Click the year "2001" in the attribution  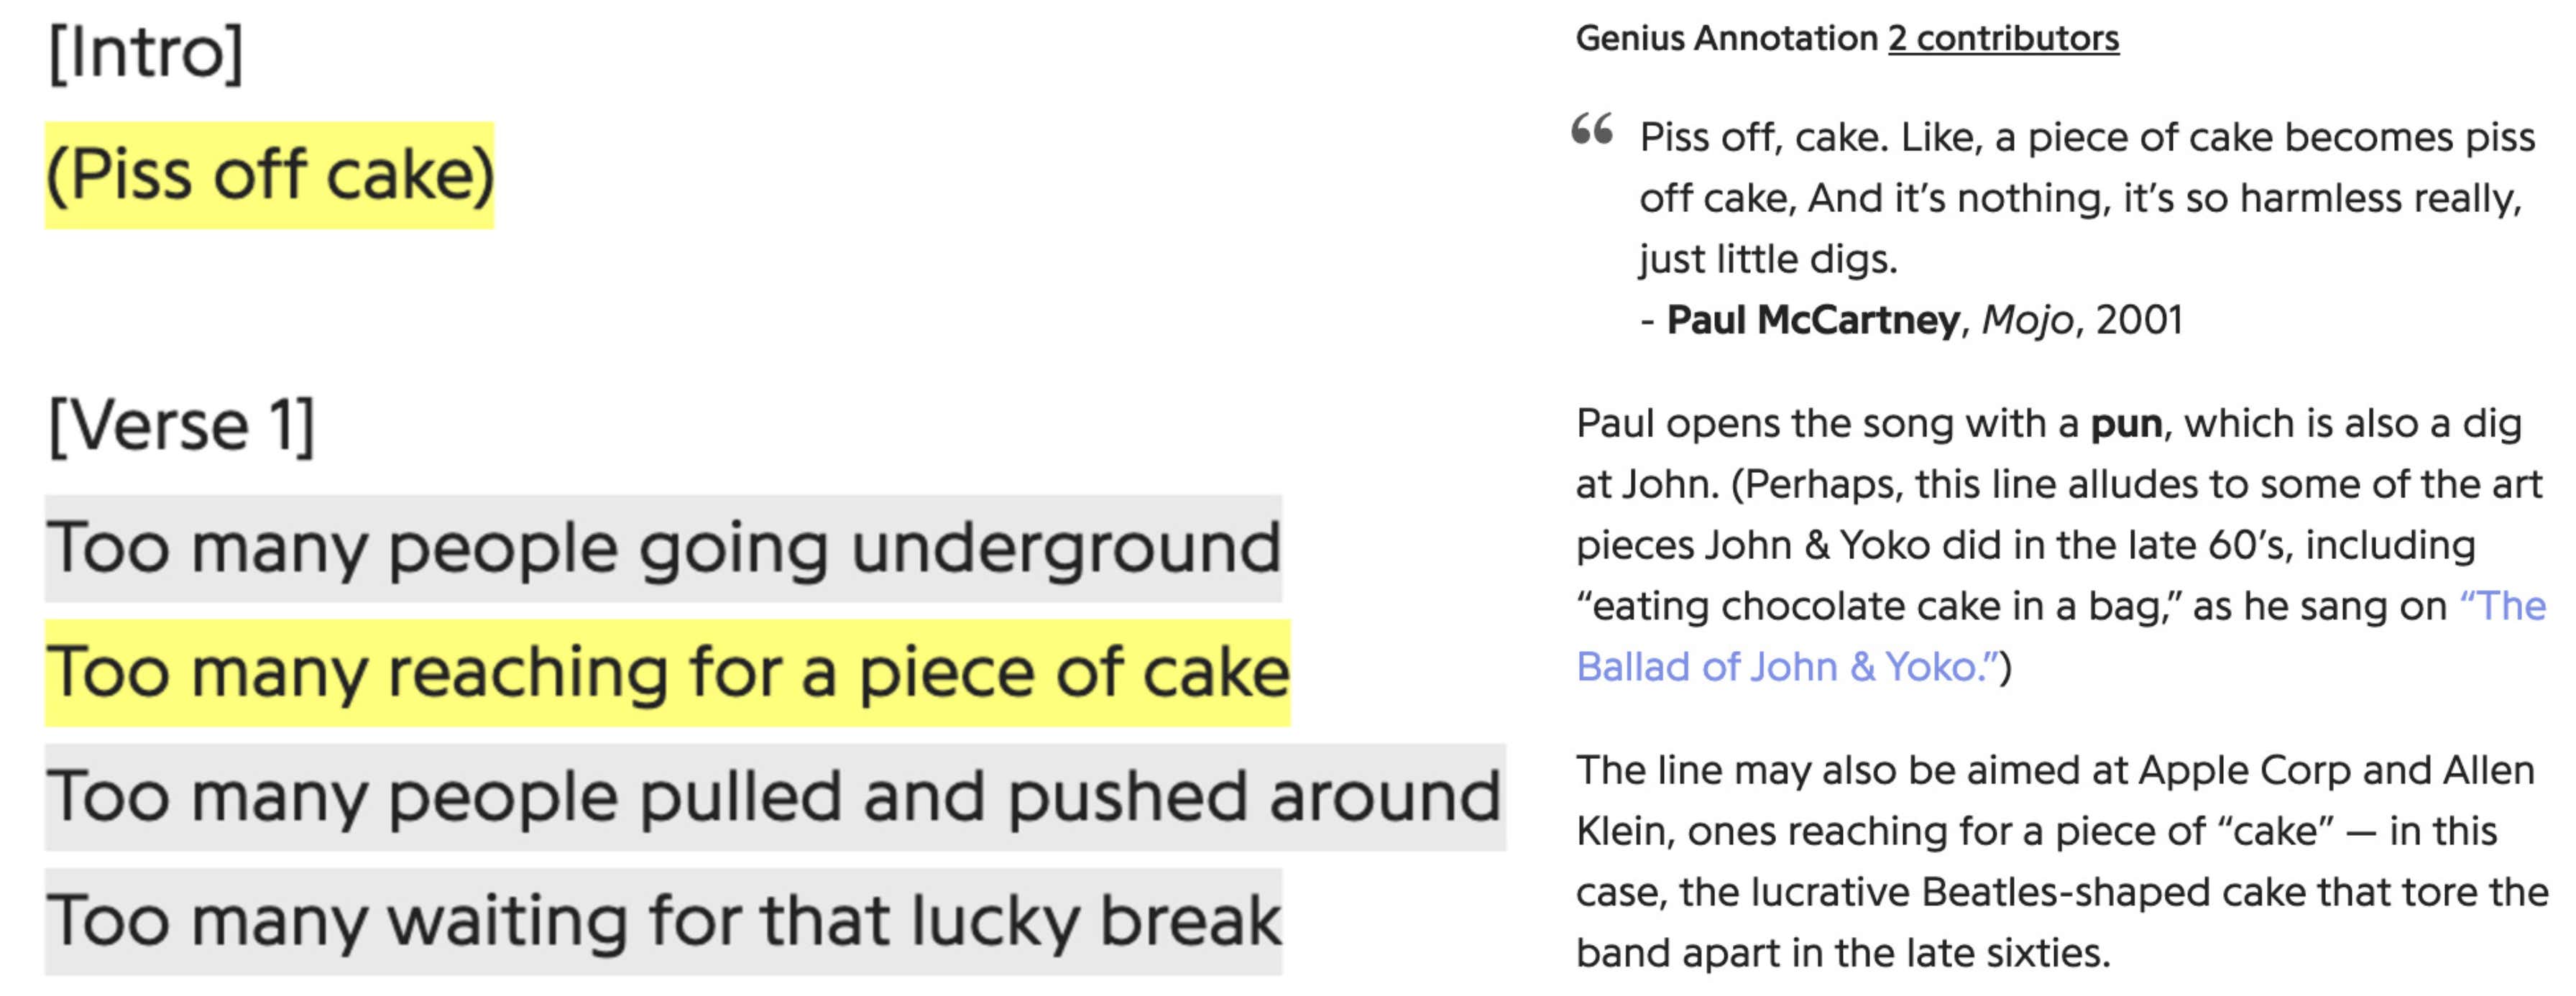point(2139,320)
